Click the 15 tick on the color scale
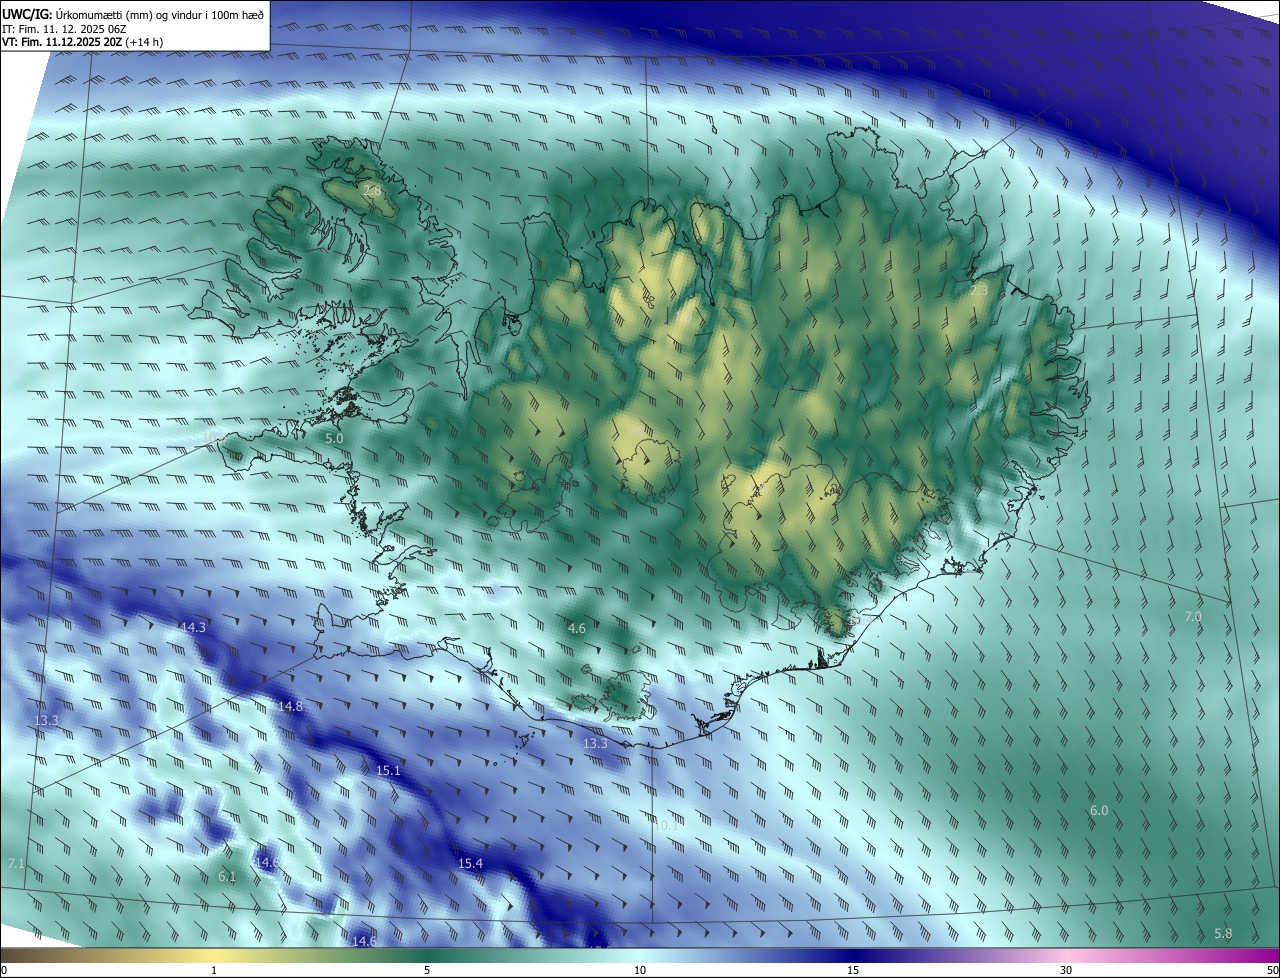The image size is (1280, 978). pyautogui.click(x=853, y=970)
